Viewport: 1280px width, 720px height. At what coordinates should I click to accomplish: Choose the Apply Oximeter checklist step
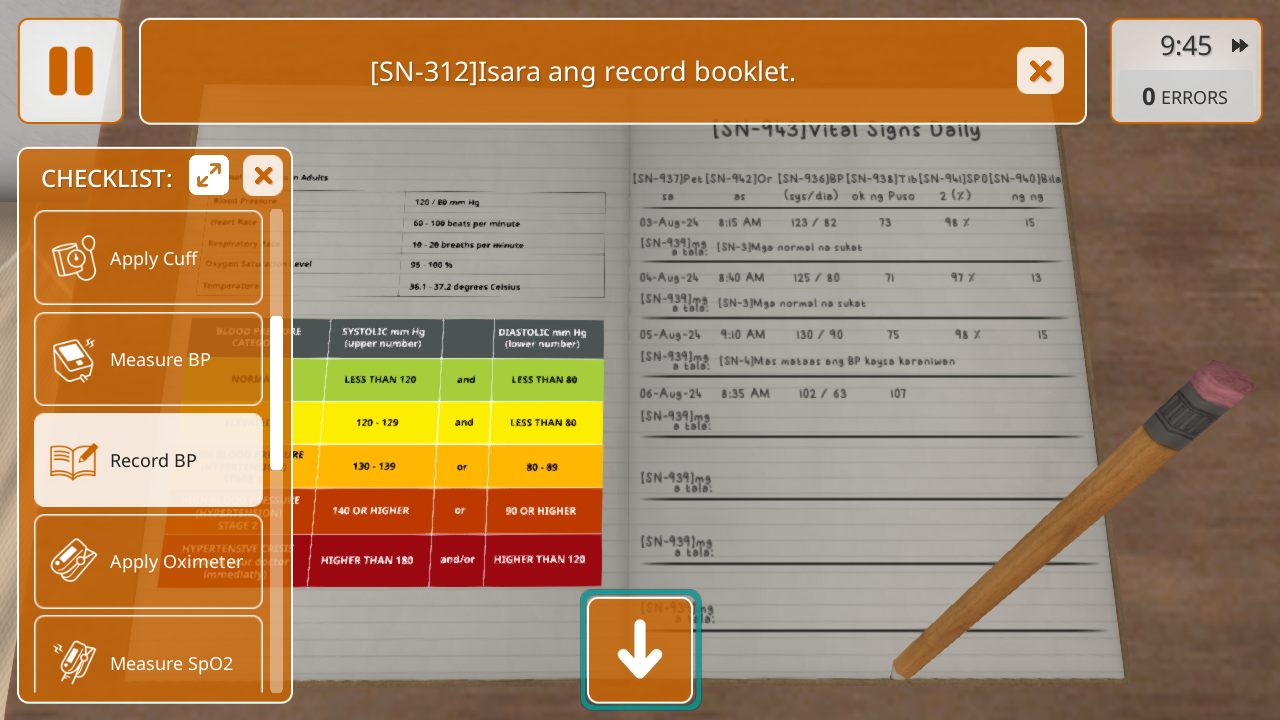point(149,561)
